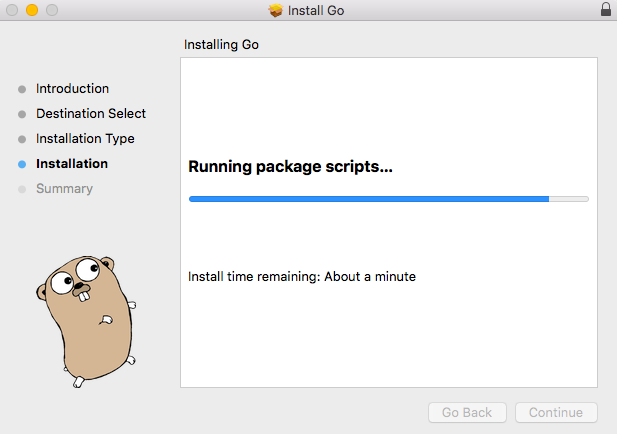Click the 'Installing Go' heading

[x=221, y=44]
